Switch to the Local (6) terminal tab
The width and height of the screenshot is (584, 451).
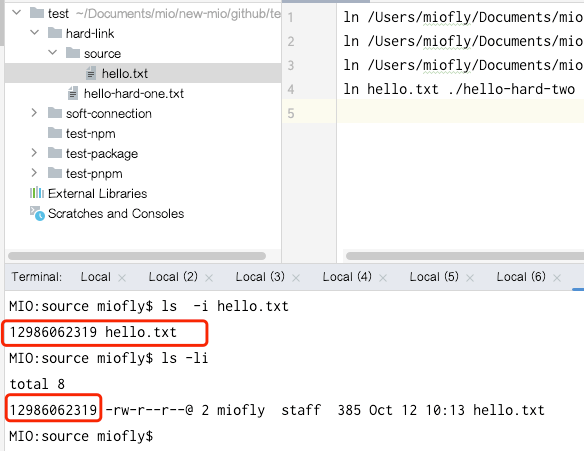[521, 277]
